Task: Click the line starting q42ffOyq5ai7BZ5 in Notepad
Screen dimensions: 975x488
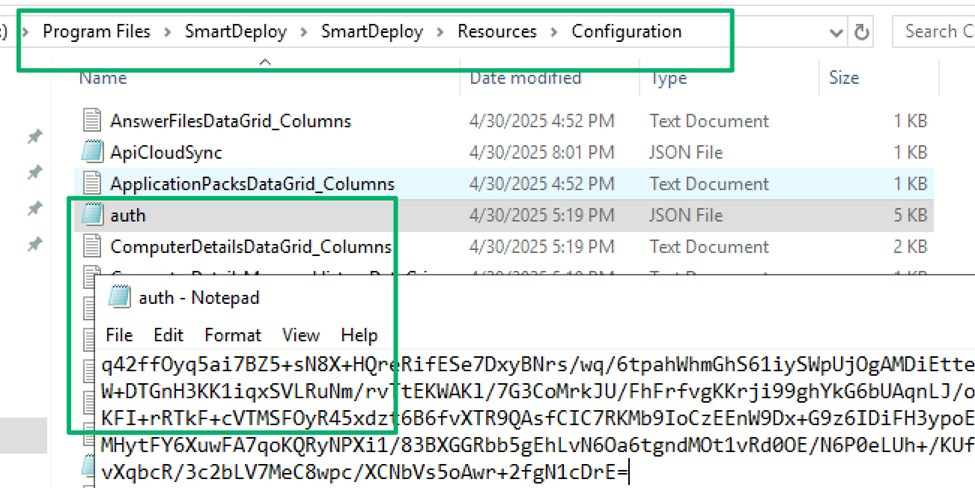Action: tap(537, 365)
